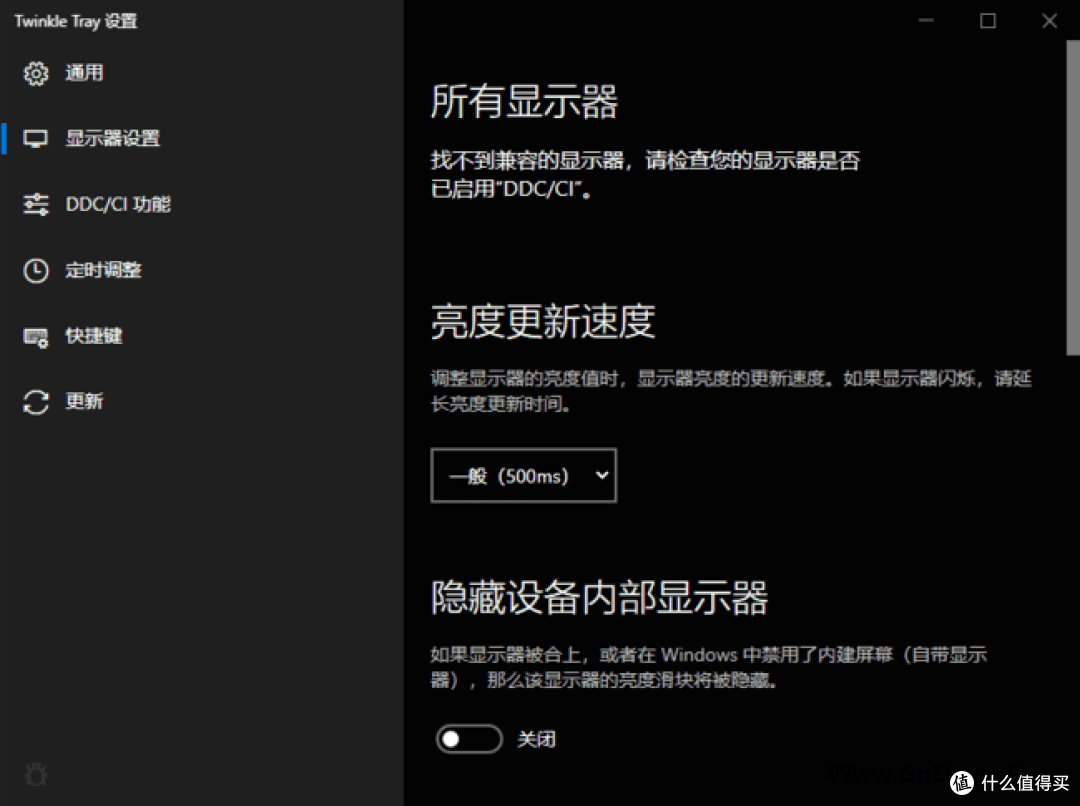Click the 亮度更新速度 heading
The image size is (1080, 806).
pos(543,322)
